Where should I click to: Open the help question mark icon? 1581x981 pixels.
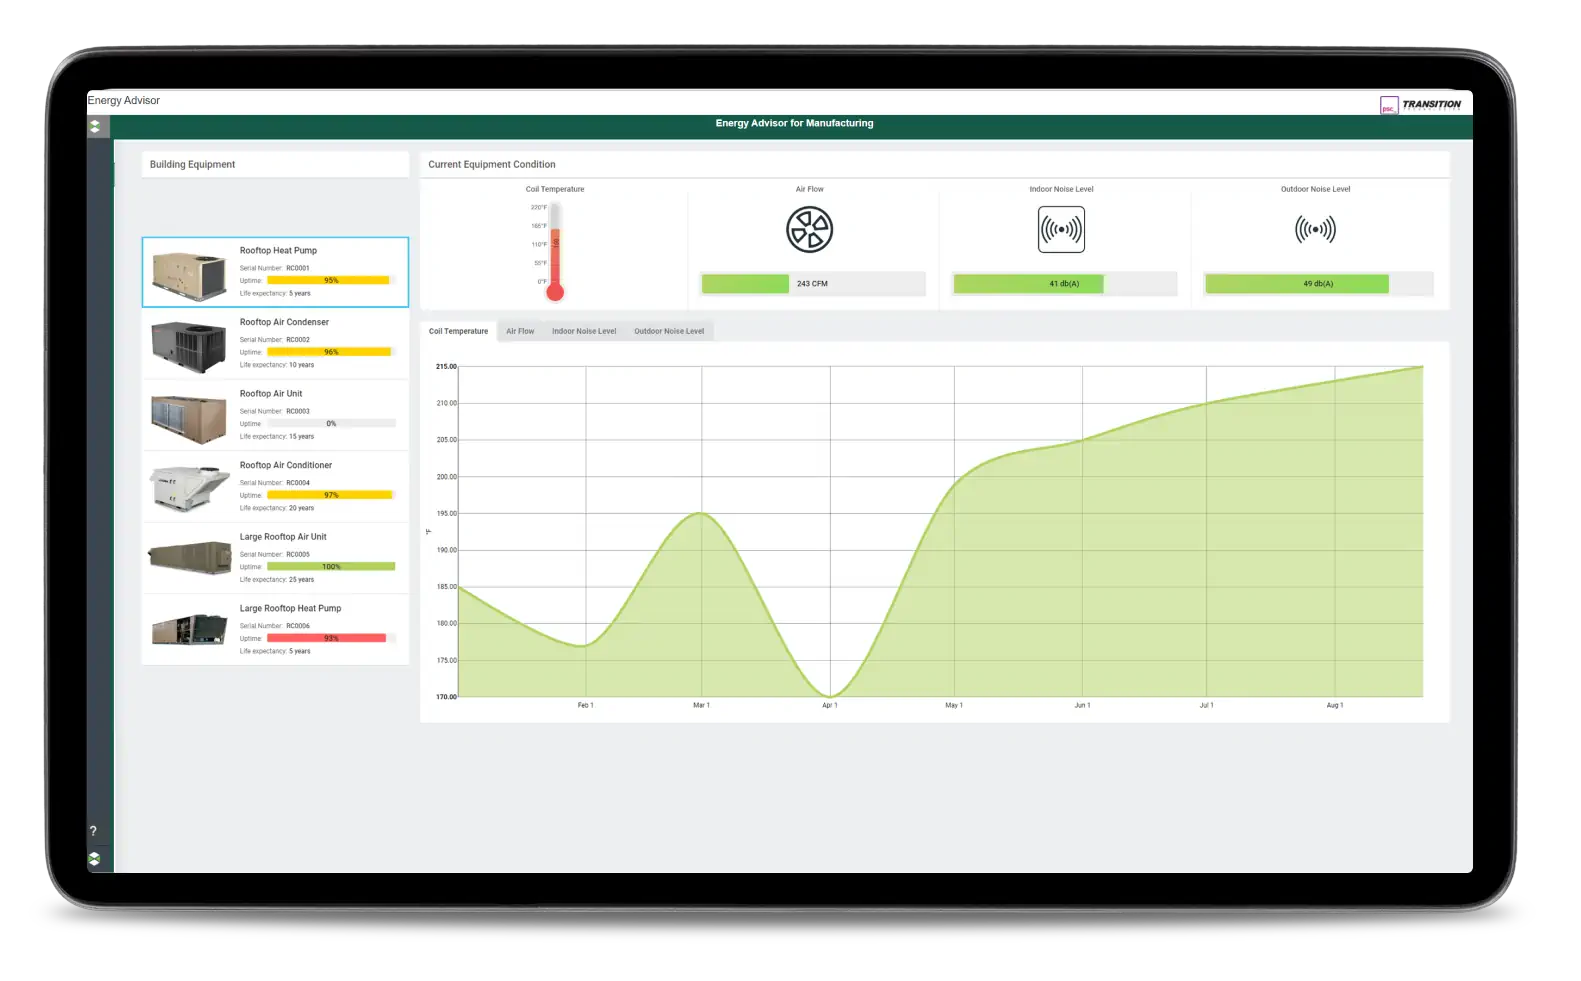coord(93,831)
